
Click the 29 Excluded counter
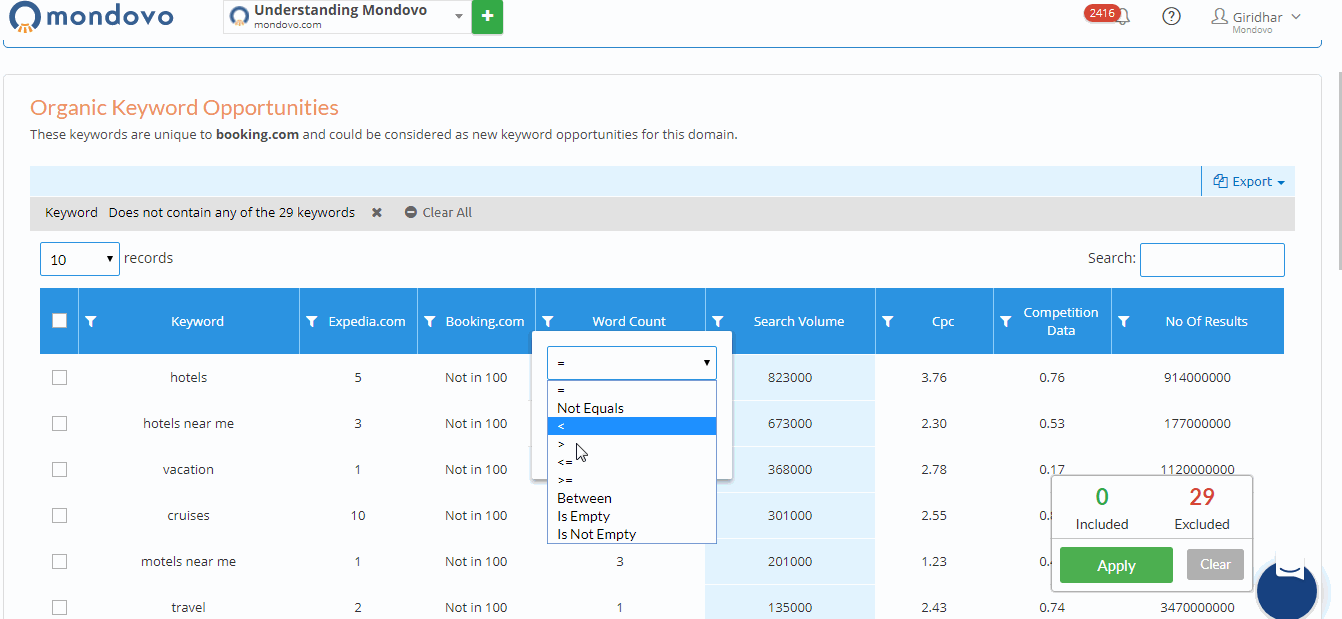(1202, 509)
